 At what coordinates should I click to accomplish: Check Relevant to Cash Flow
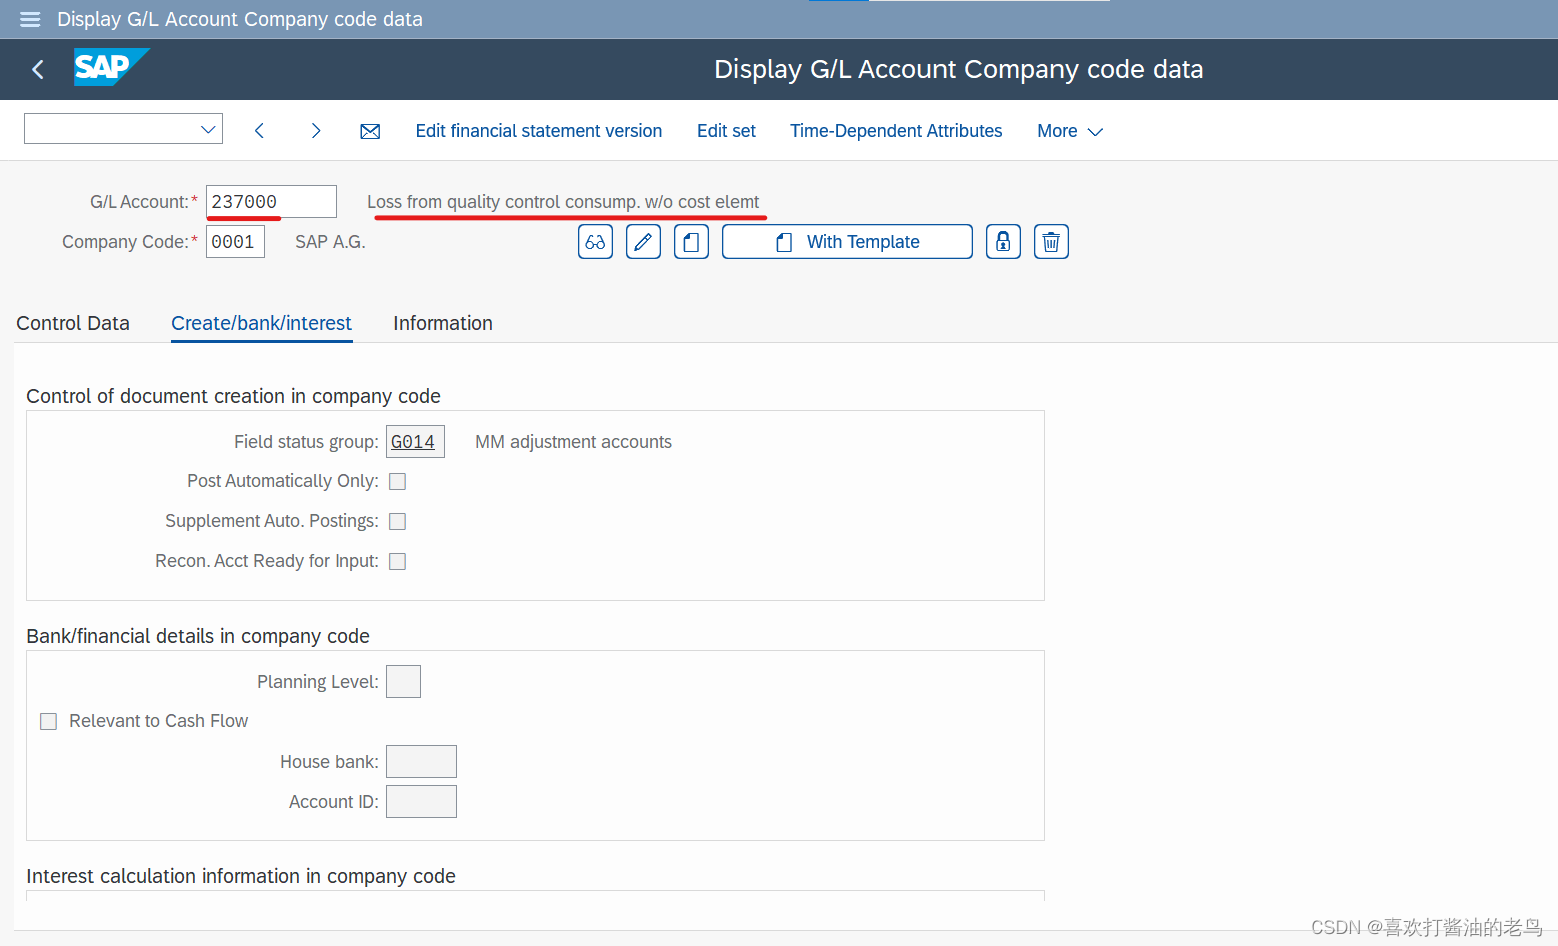(48, 721)
